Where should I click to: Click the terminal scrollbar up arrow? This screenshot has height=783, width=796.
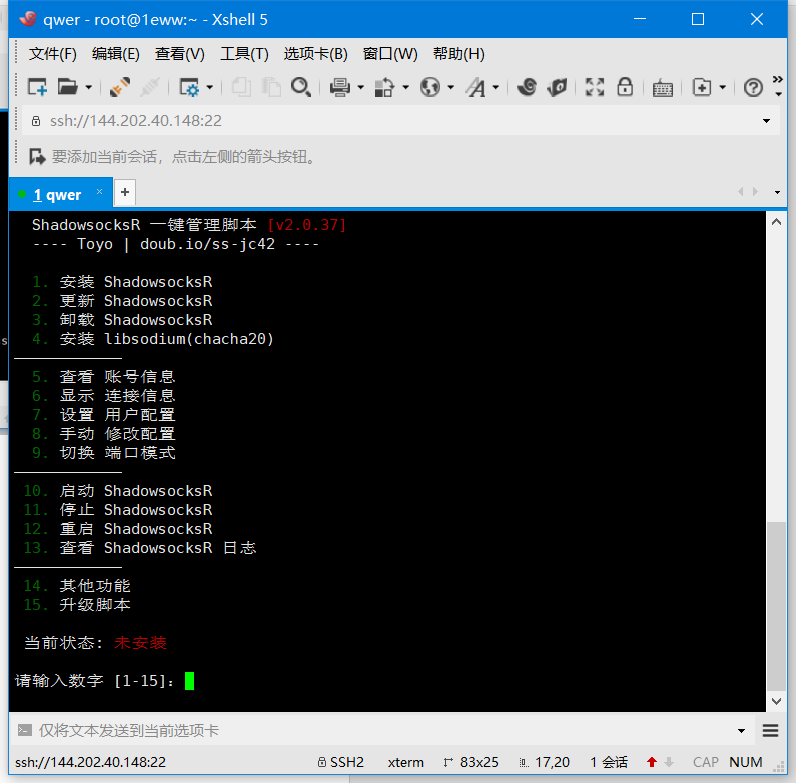(776, 222)
